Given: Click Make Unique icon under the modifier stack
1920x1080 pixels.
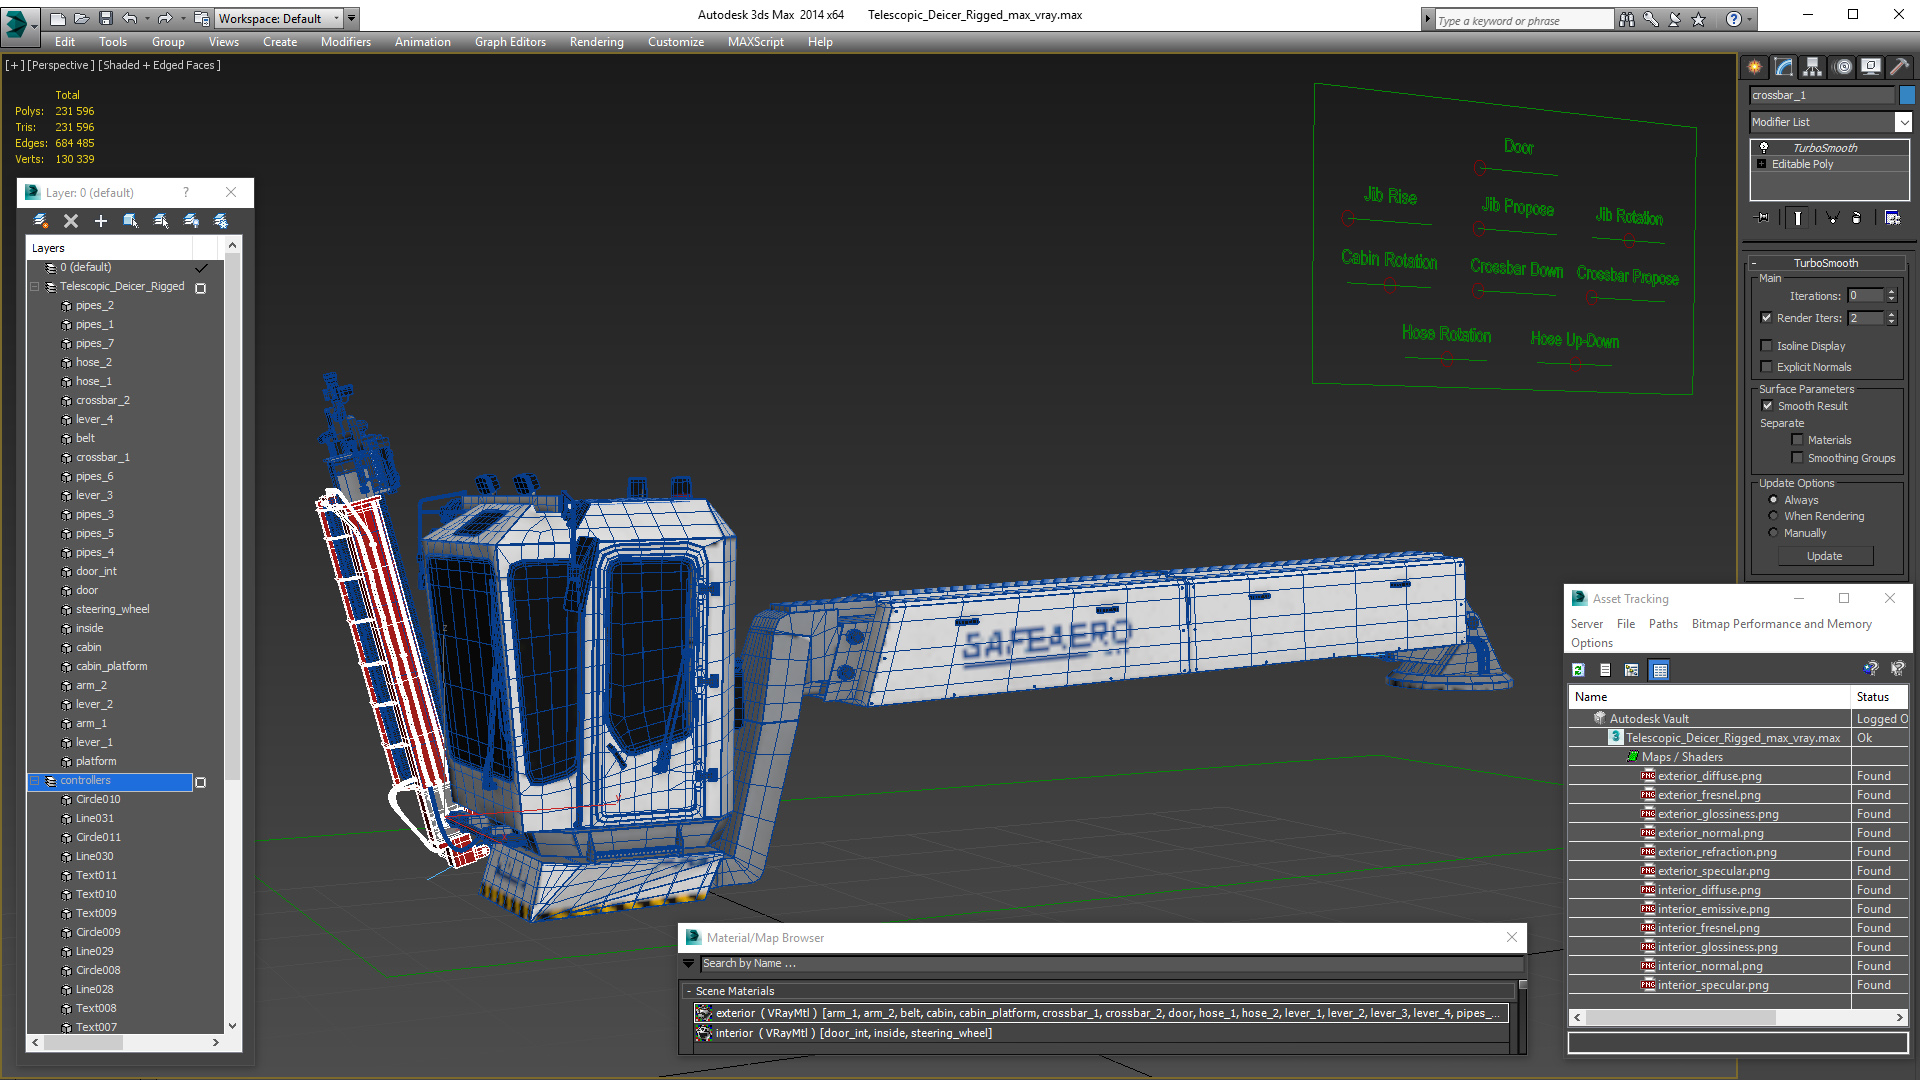Looking at the screenshot, I should (x=1832, y=217).
